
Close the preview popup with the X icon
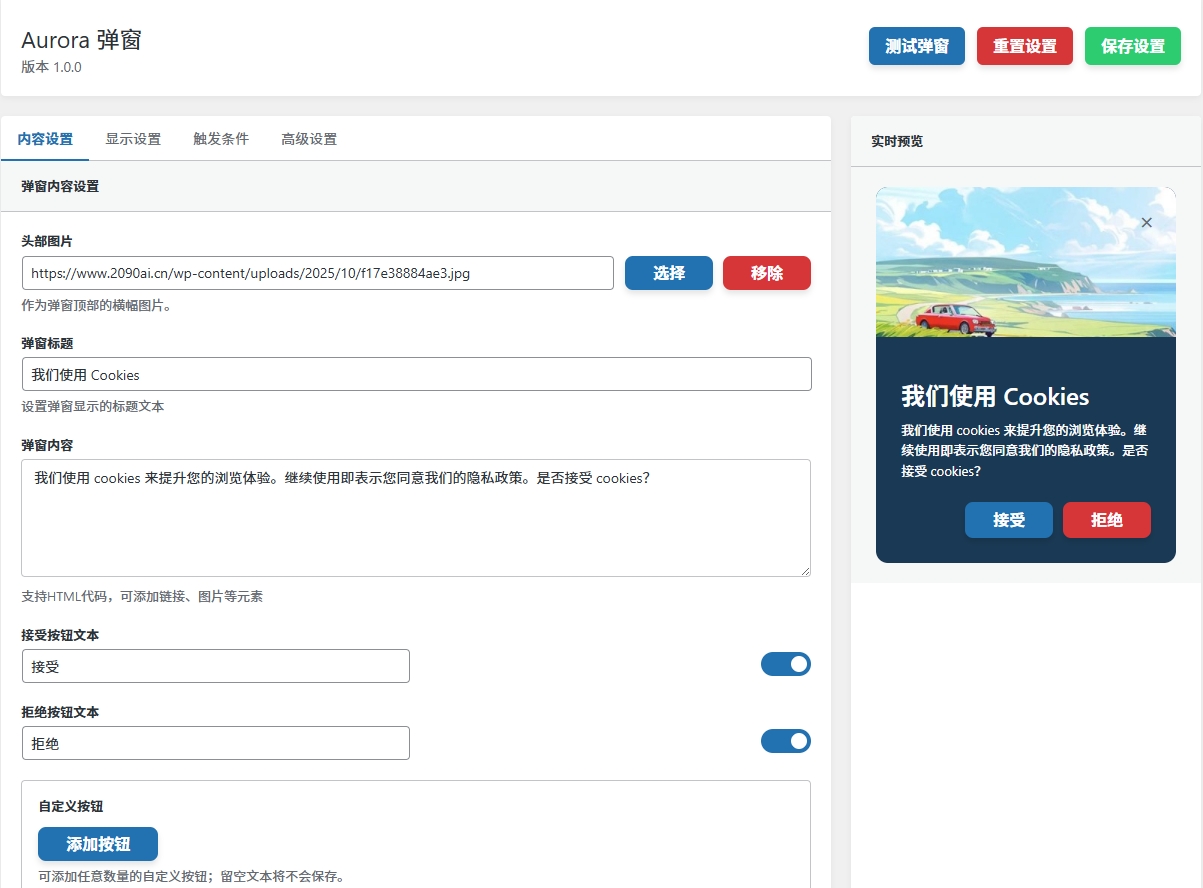pyautogui.click(x=1146, y=223)
